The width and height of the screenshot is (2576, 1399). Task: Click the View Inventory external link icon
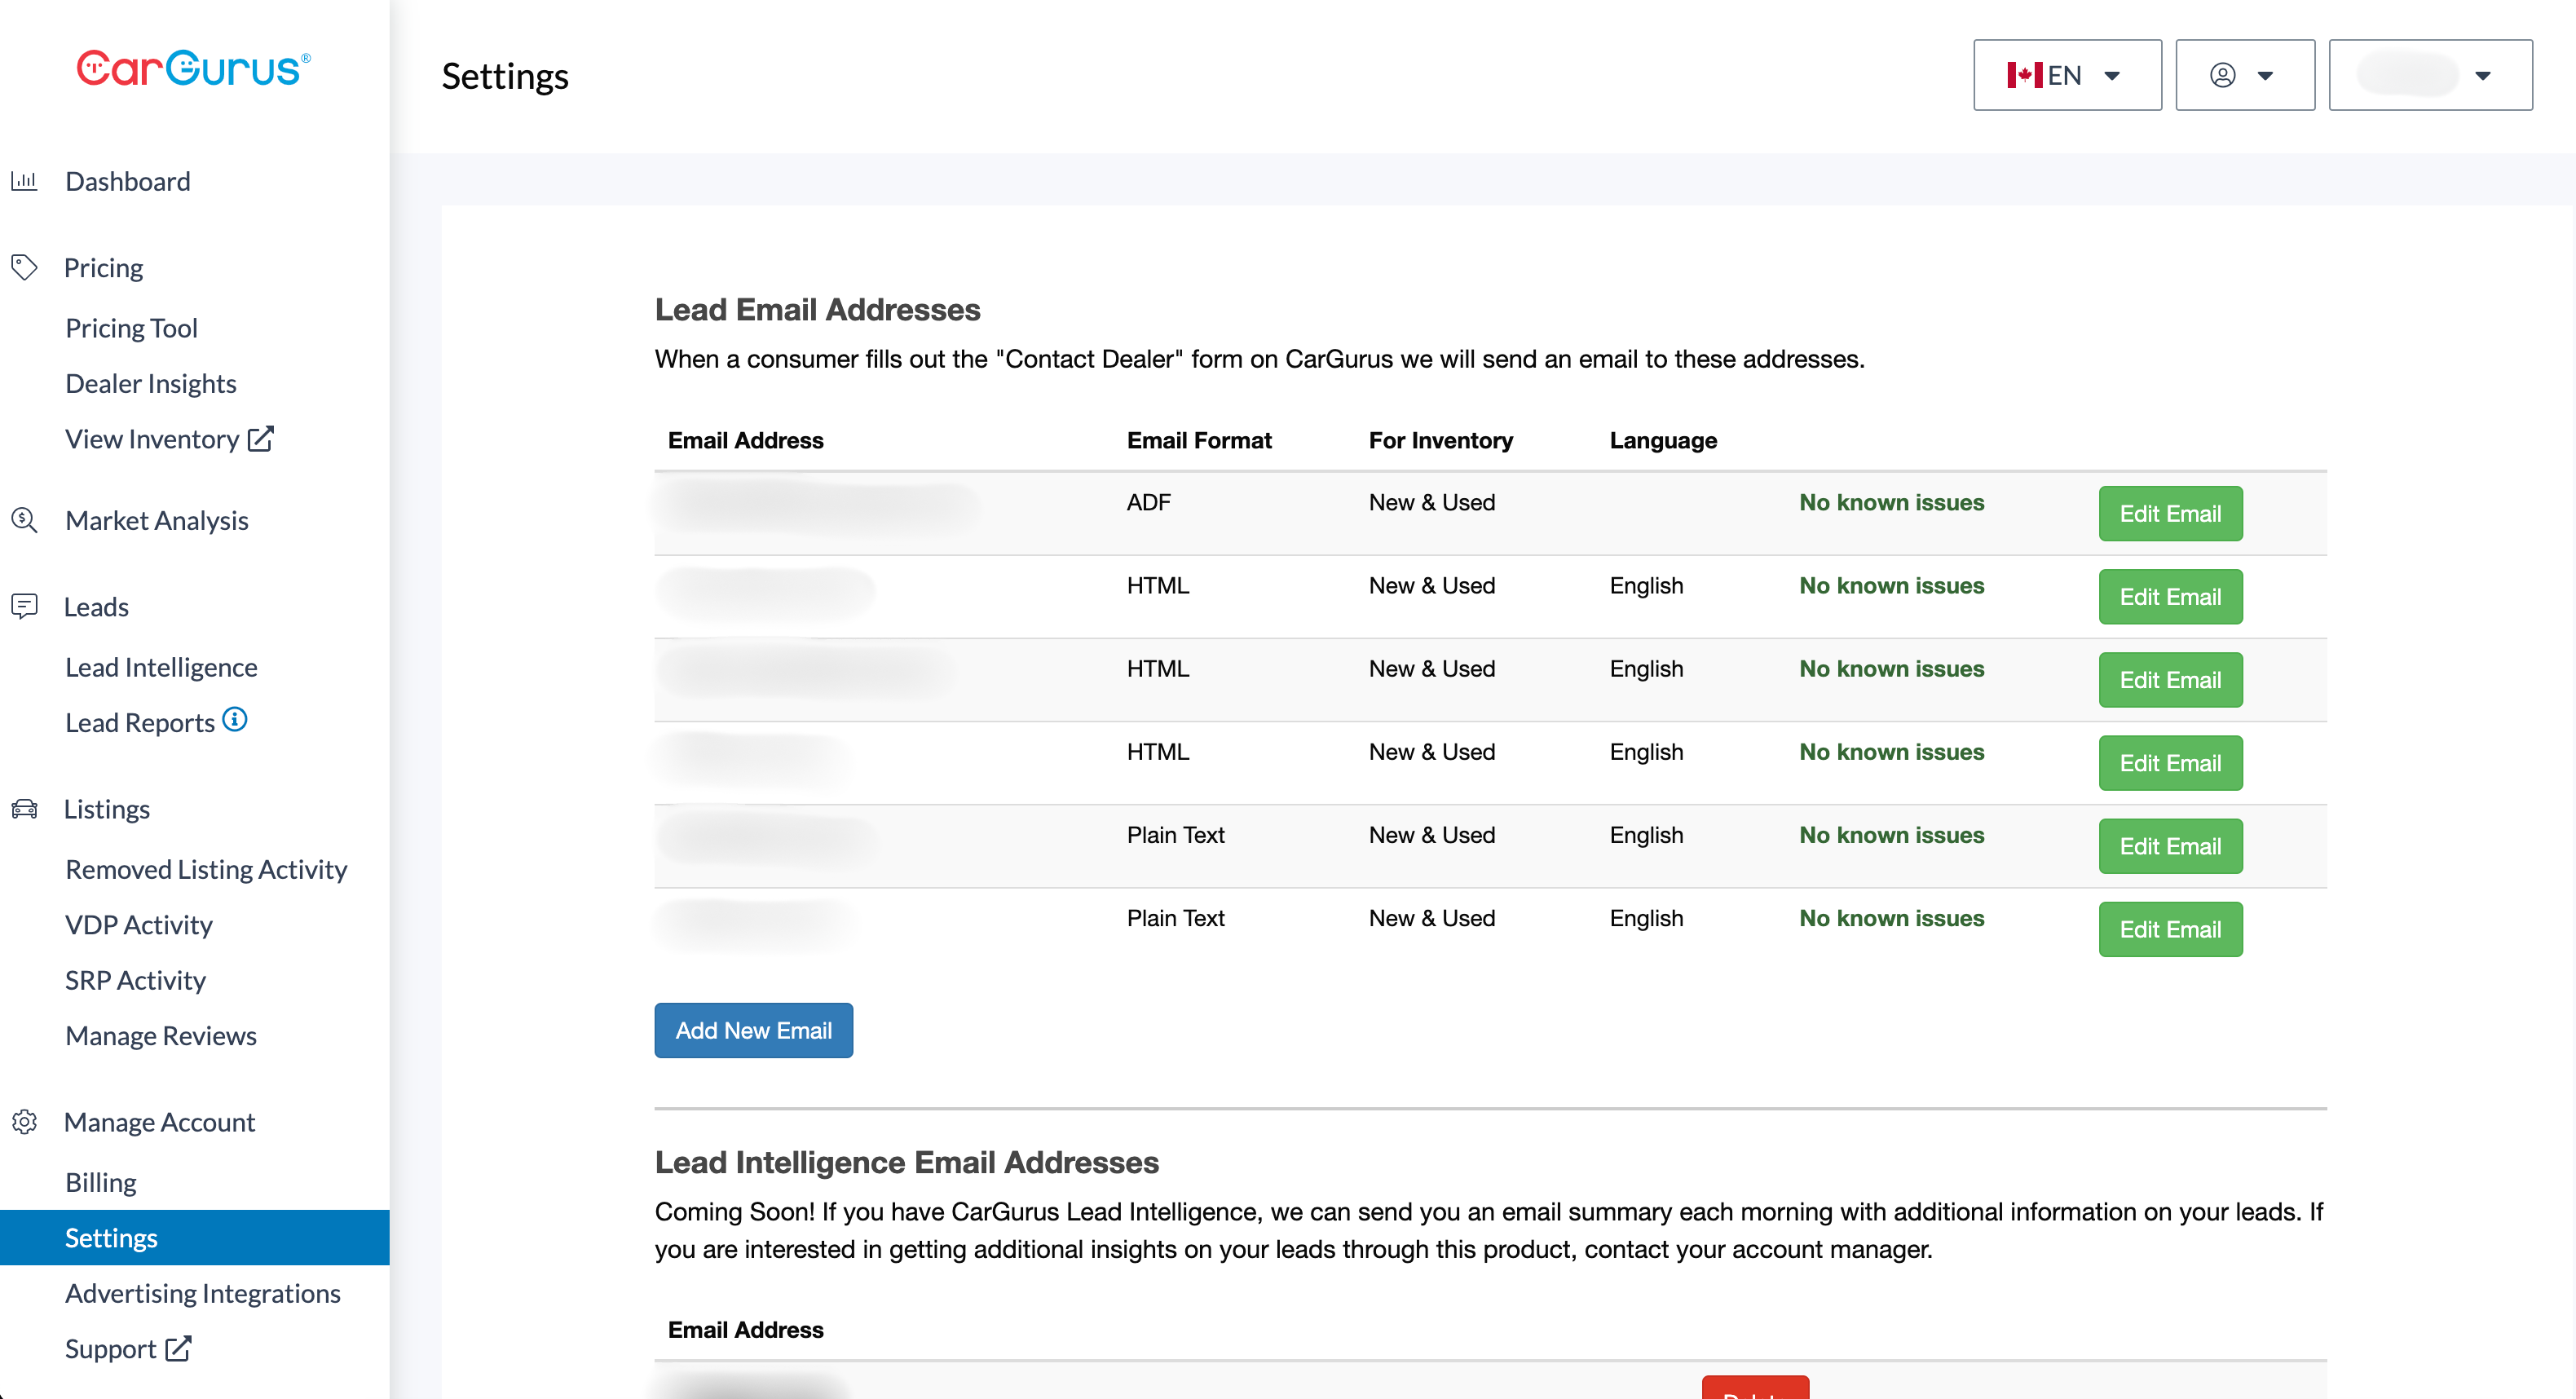point(260,438)
